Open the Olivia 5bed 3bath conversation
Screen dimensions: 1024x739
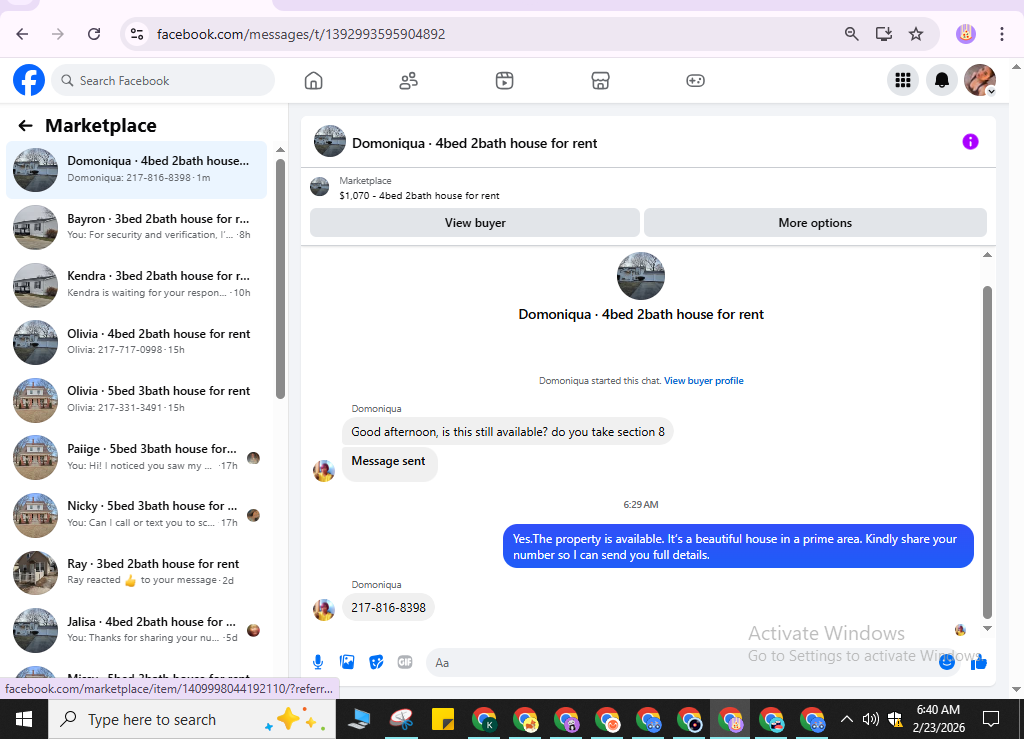pos(136,399)
